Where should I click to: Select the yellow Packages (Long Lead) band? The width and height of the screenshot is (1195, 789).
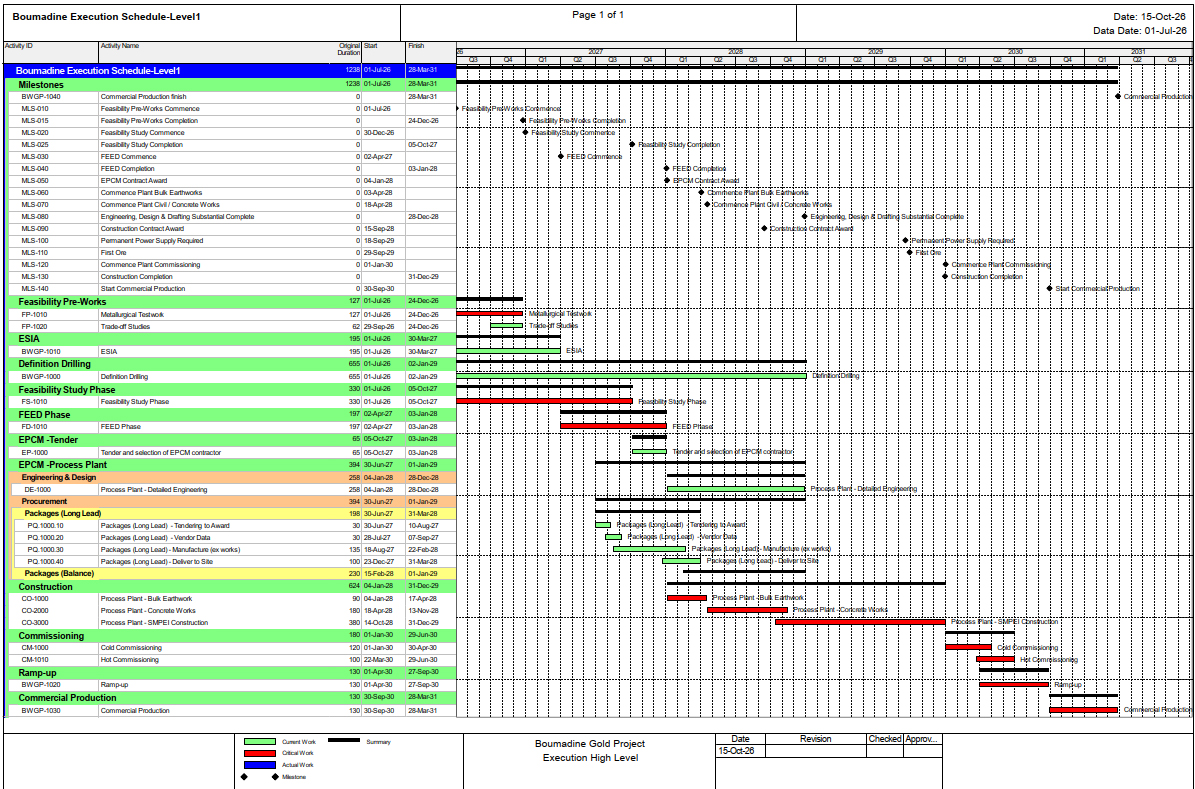[235, 514]
